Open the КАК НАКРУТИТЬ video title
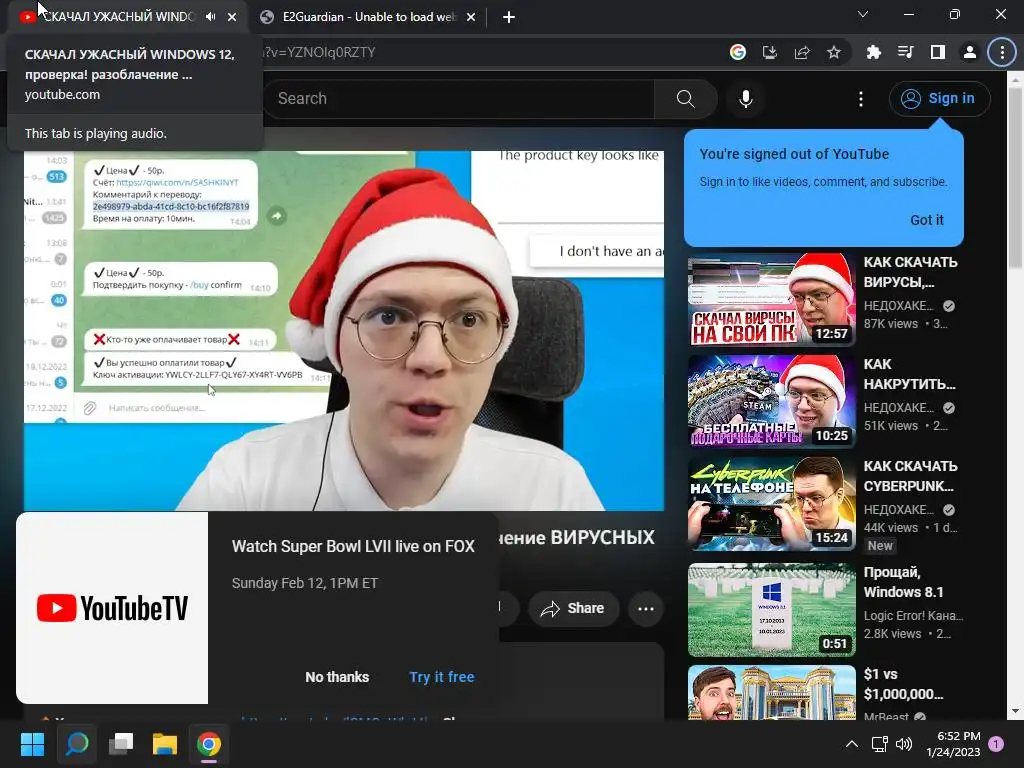Screen dimensions: 1024x768 coord(909,374)
